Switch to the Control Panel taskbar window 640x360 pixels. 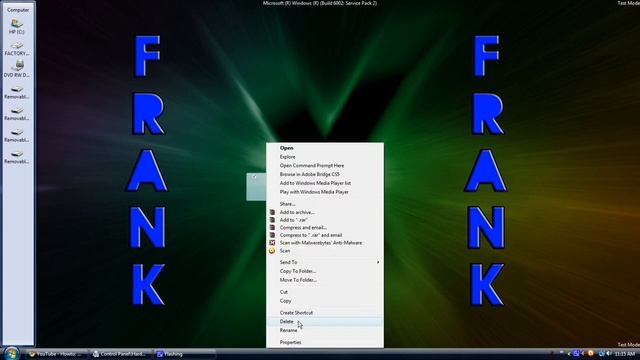coord(120,354)
